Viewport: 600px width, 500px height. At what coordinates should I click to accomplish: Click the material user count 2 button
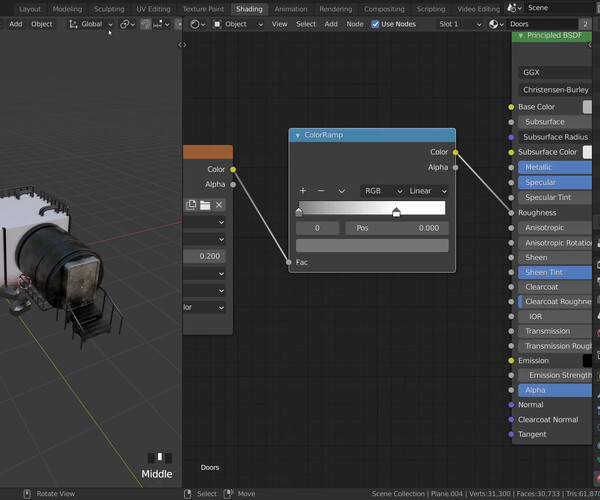pos(585,24)
